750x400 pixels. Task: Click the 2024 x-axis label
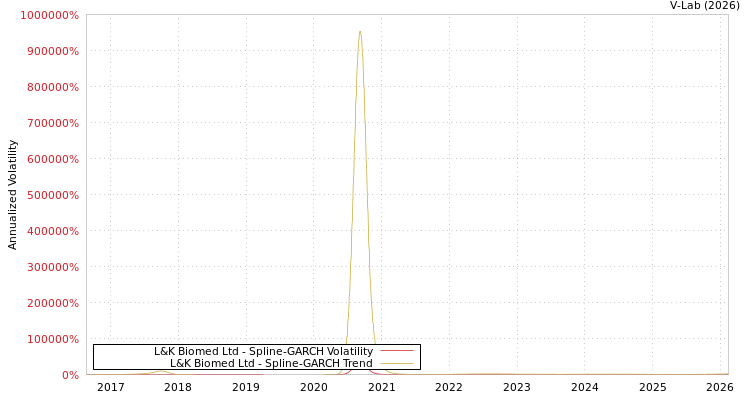click(x=585, y=387)
